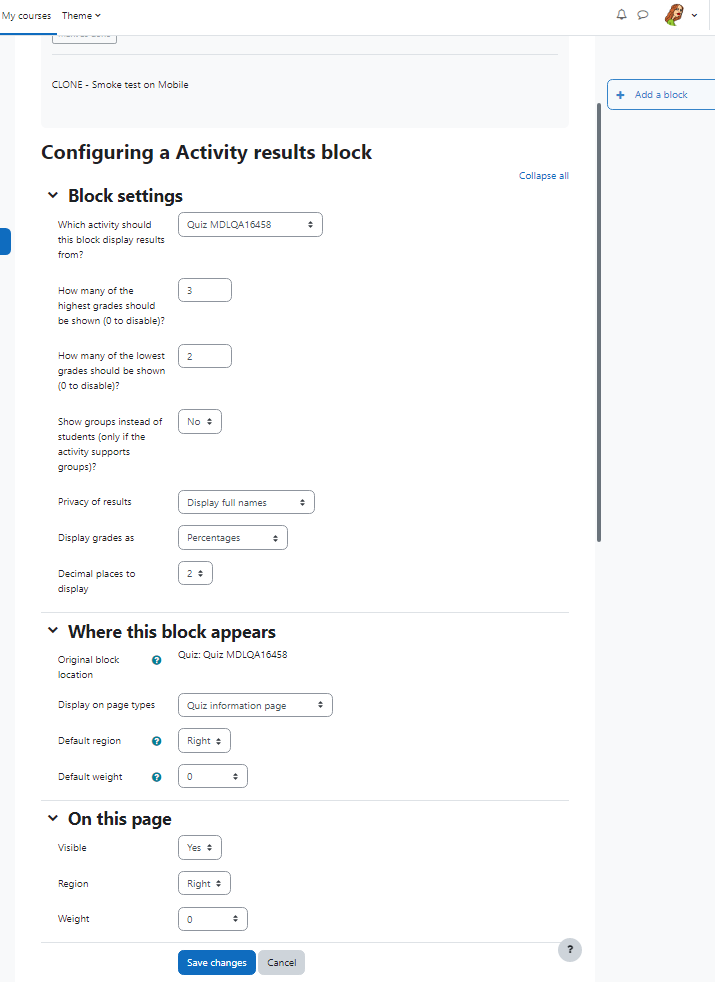The image size is (715, 982).
Task: Open the user avatar menu
Action: click(x=681, y=15)
